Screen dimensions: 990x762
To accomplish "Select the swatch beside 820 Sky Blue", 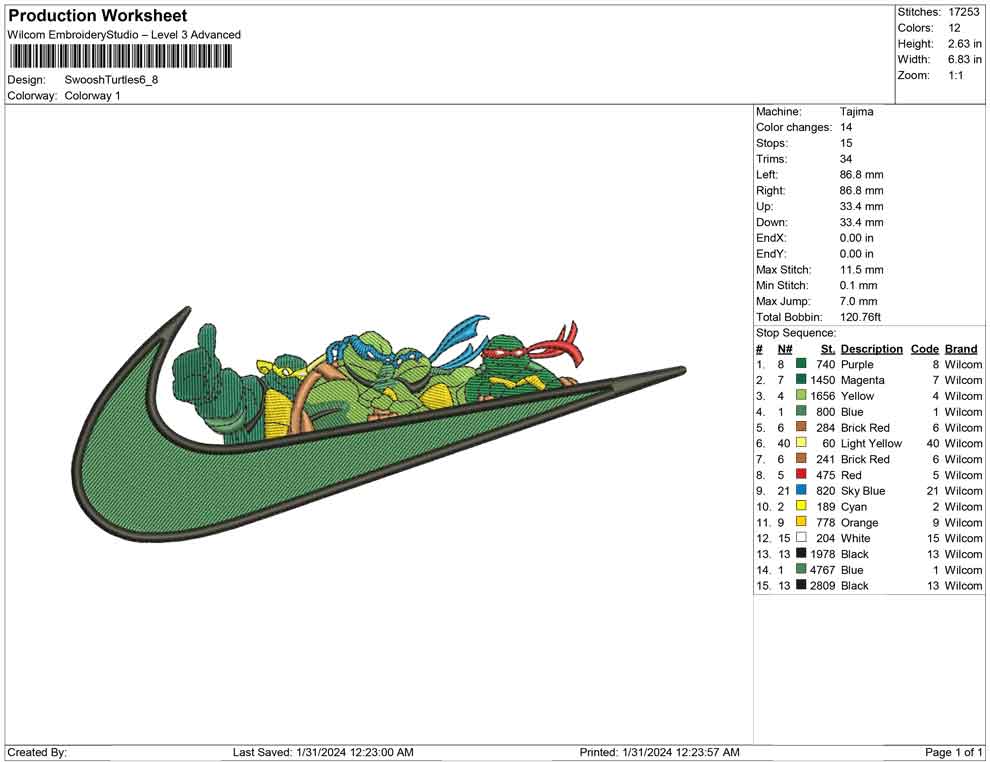I will click(x=801, y=490).
